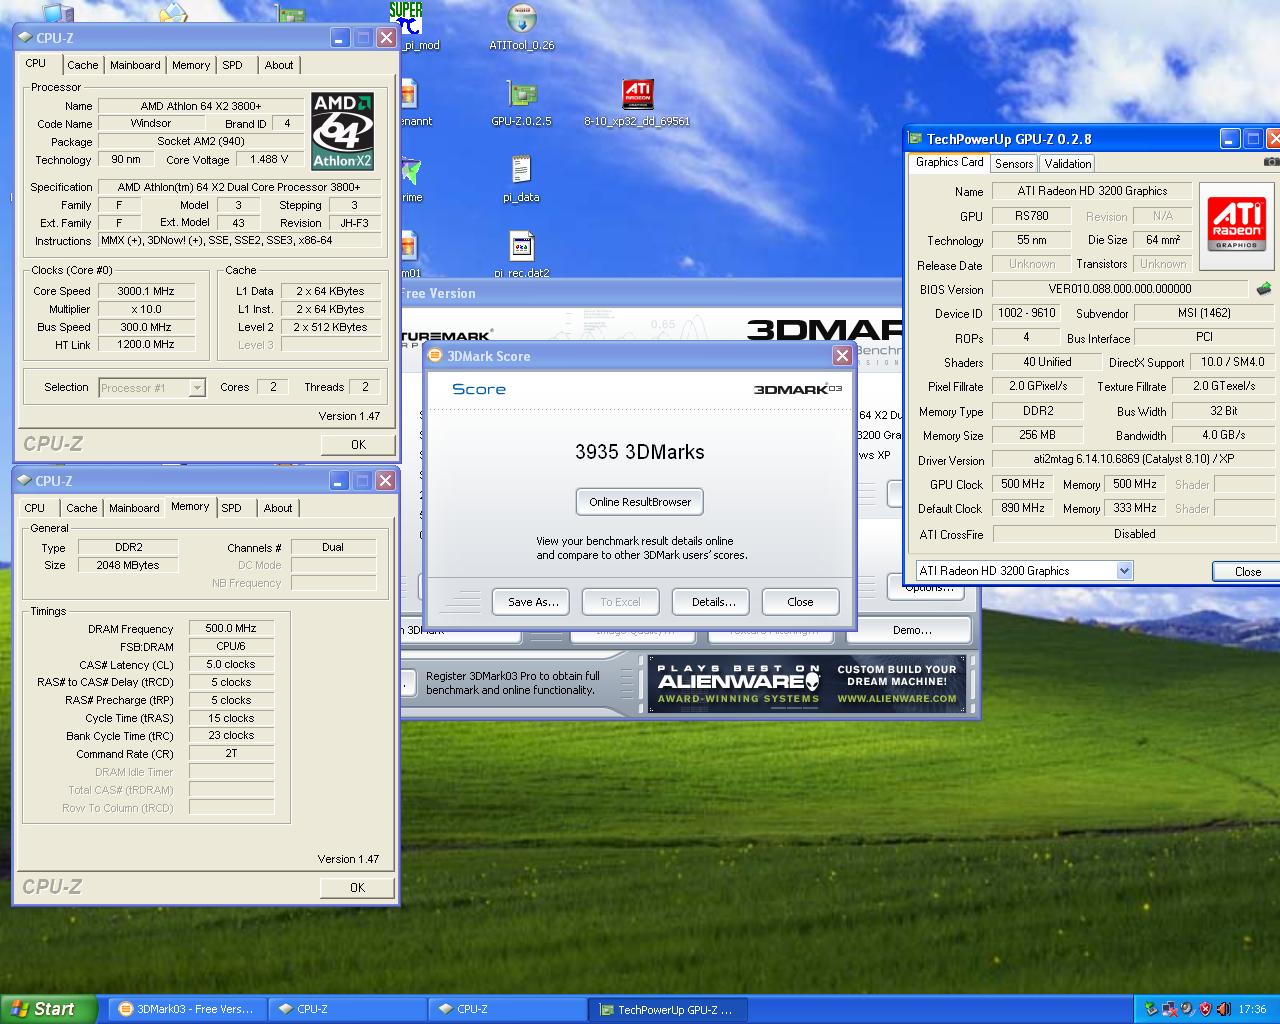
Task: Open the Windows Start menu
Action: click(49, 1009)
